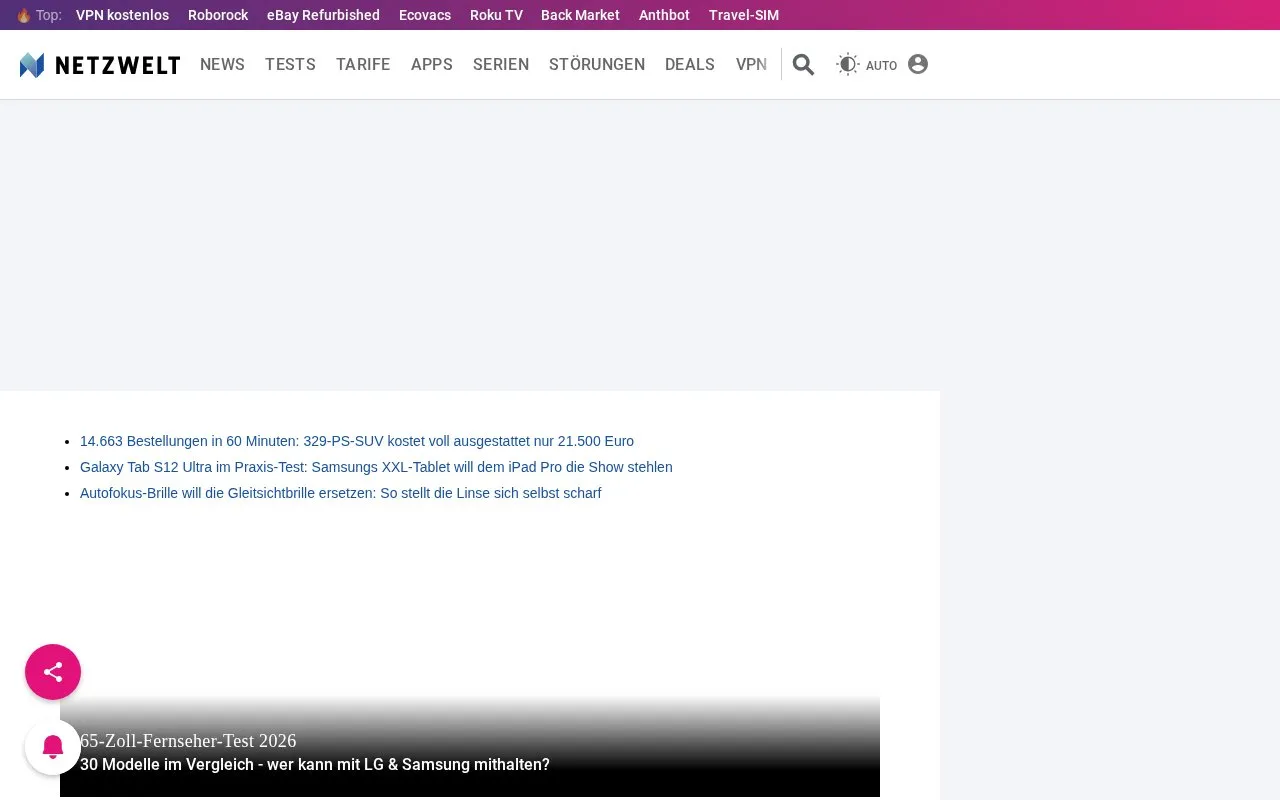Open the NEWS menu item

222,65
